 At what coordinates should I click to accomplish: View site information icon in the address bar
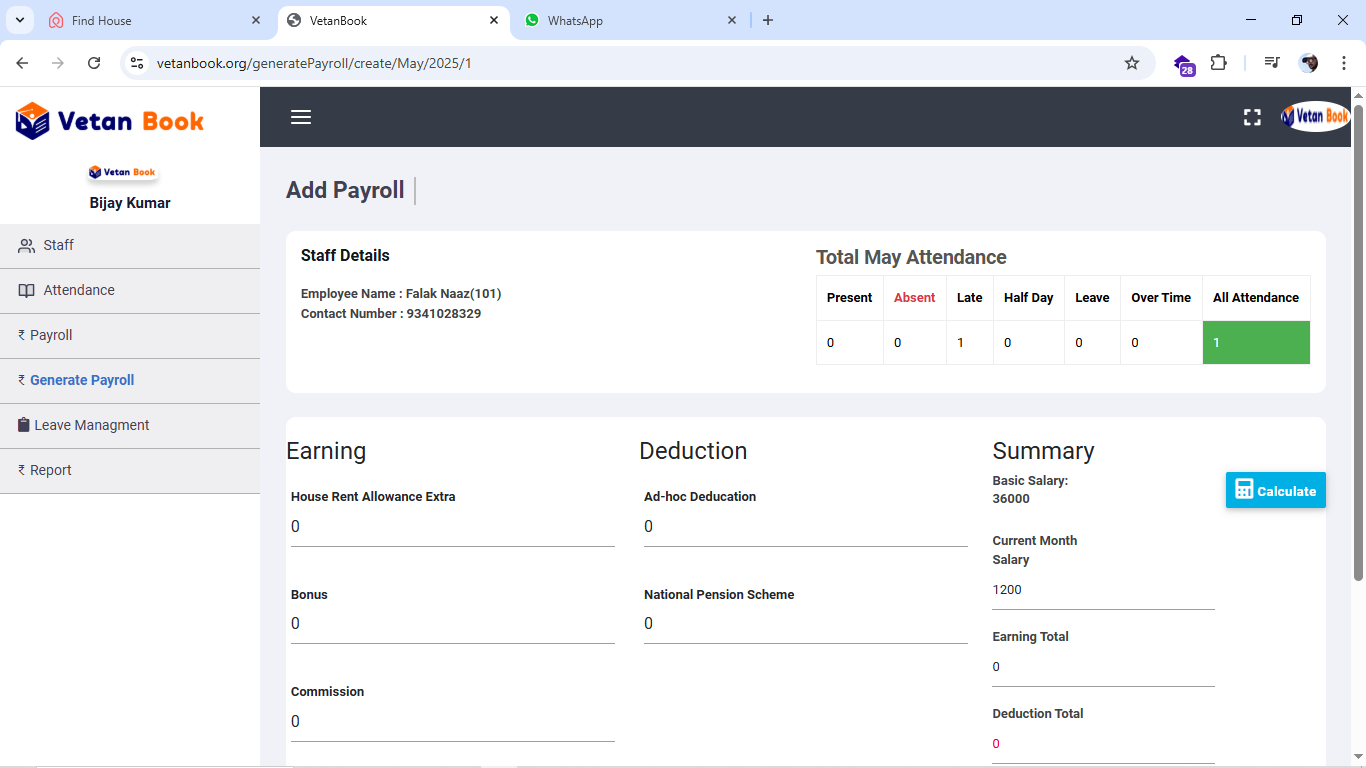click(137, 63)
